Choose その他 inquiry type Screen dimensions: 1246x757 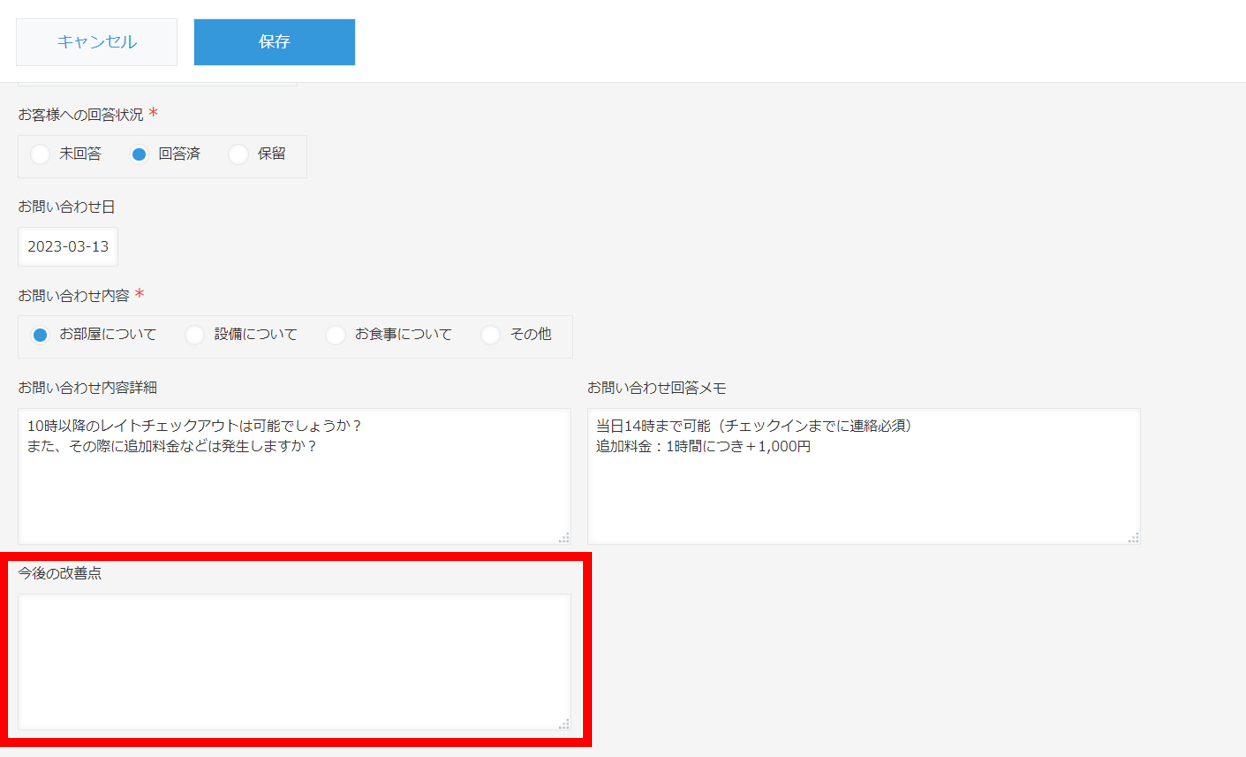(x=491, y=335)
